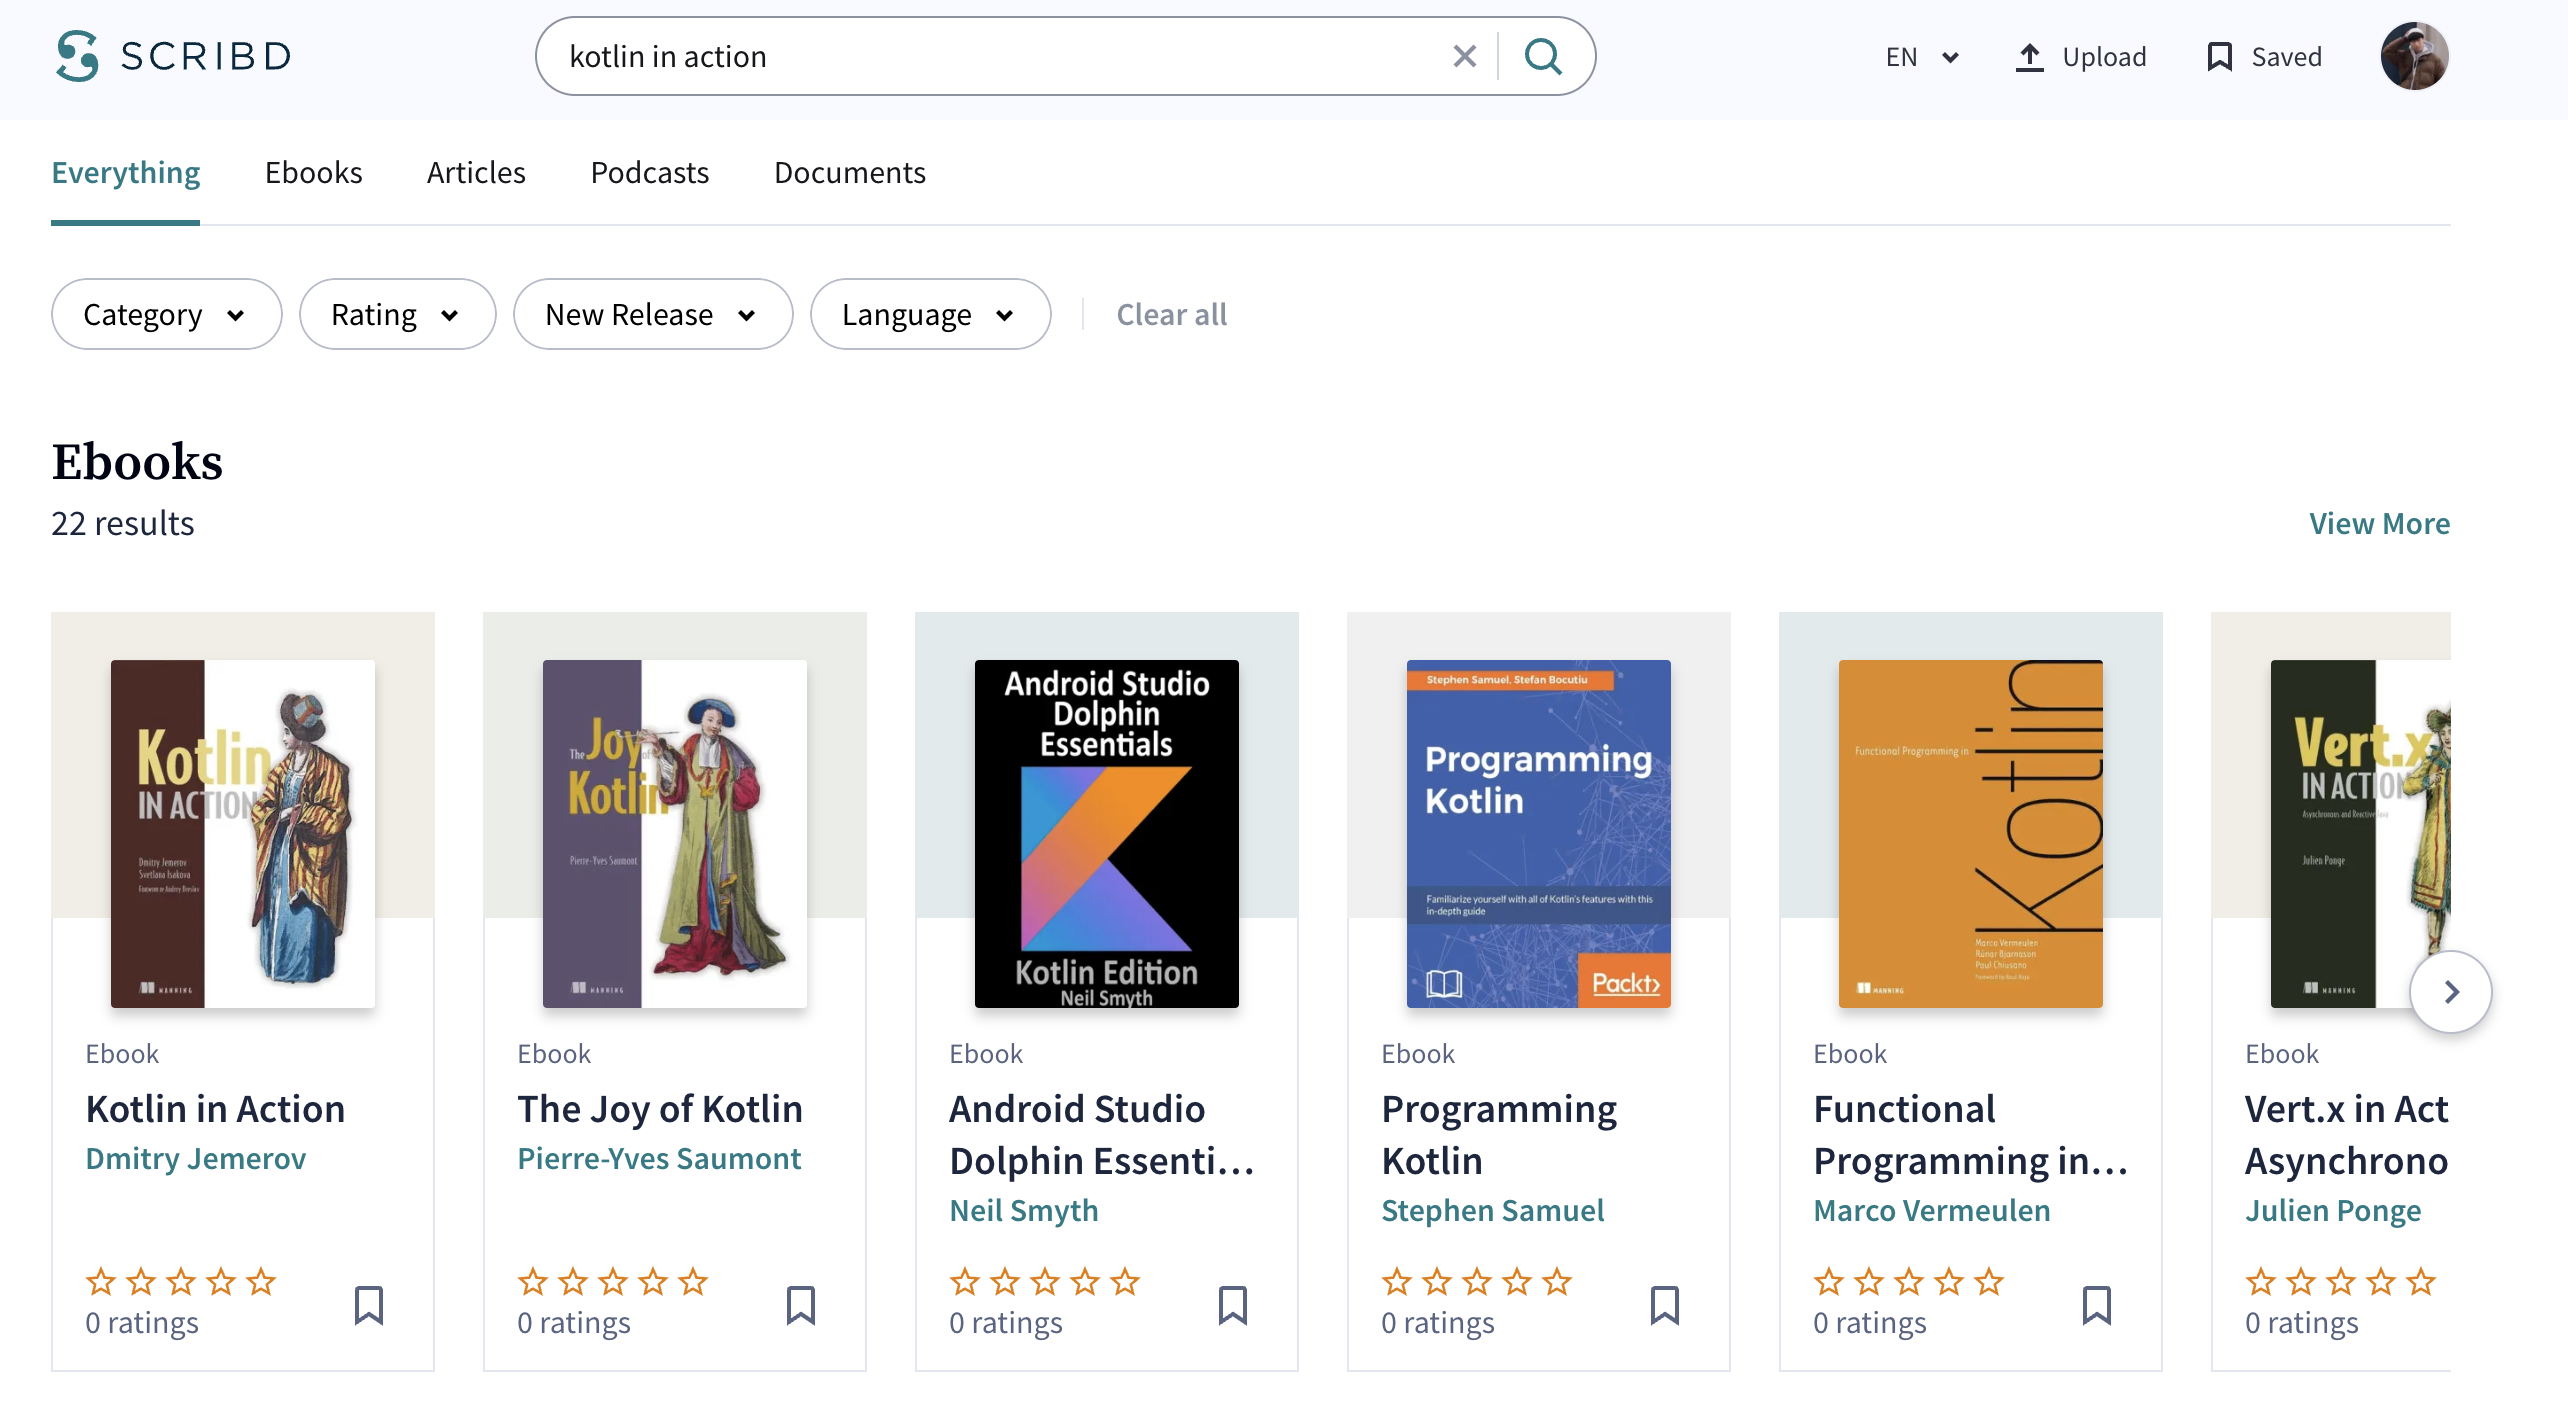This screenshot has width=2568, height=1428.
Task: Open Programming Kotlin book cover
Action: pos(1539,833)
